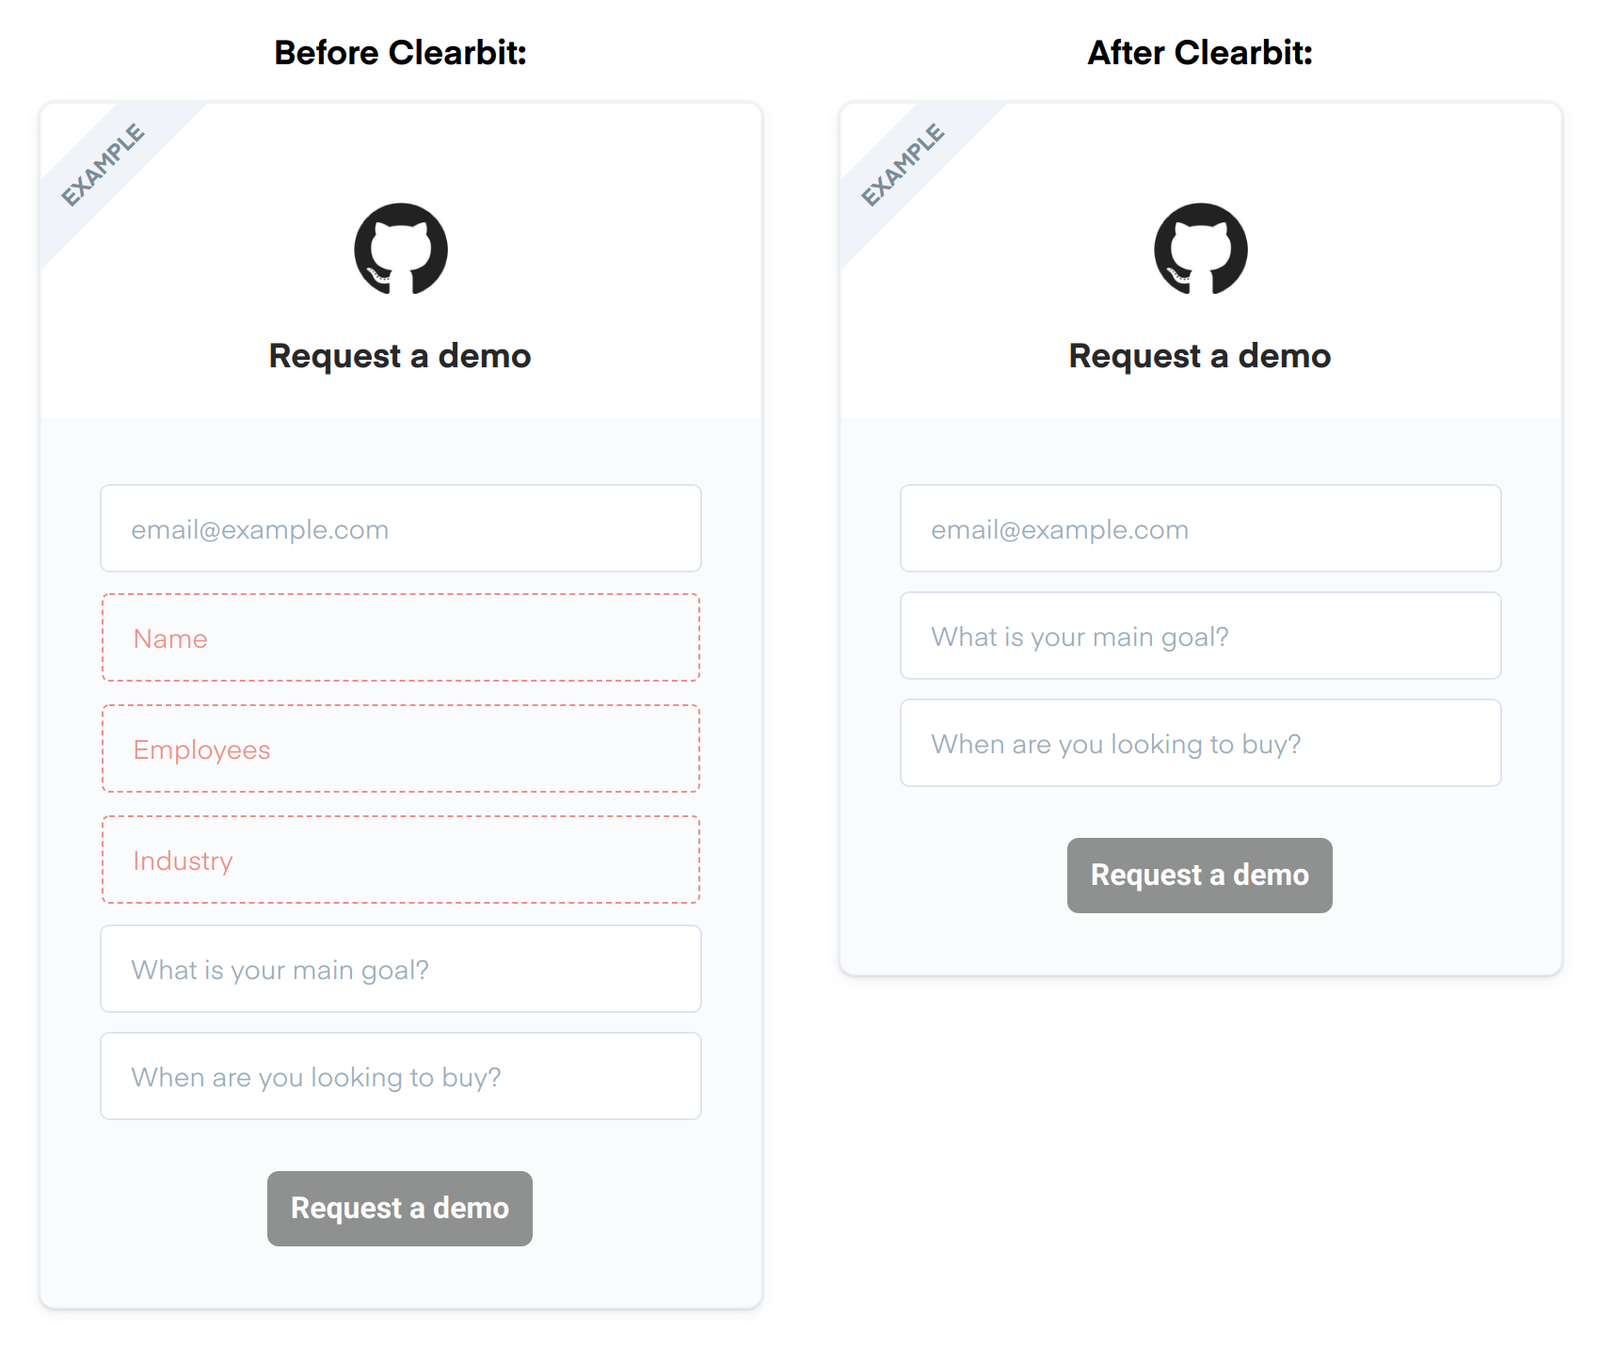Select the EXAMPLE ribbon on the After form
The image size is (1600, 1352).
point(903,163)
